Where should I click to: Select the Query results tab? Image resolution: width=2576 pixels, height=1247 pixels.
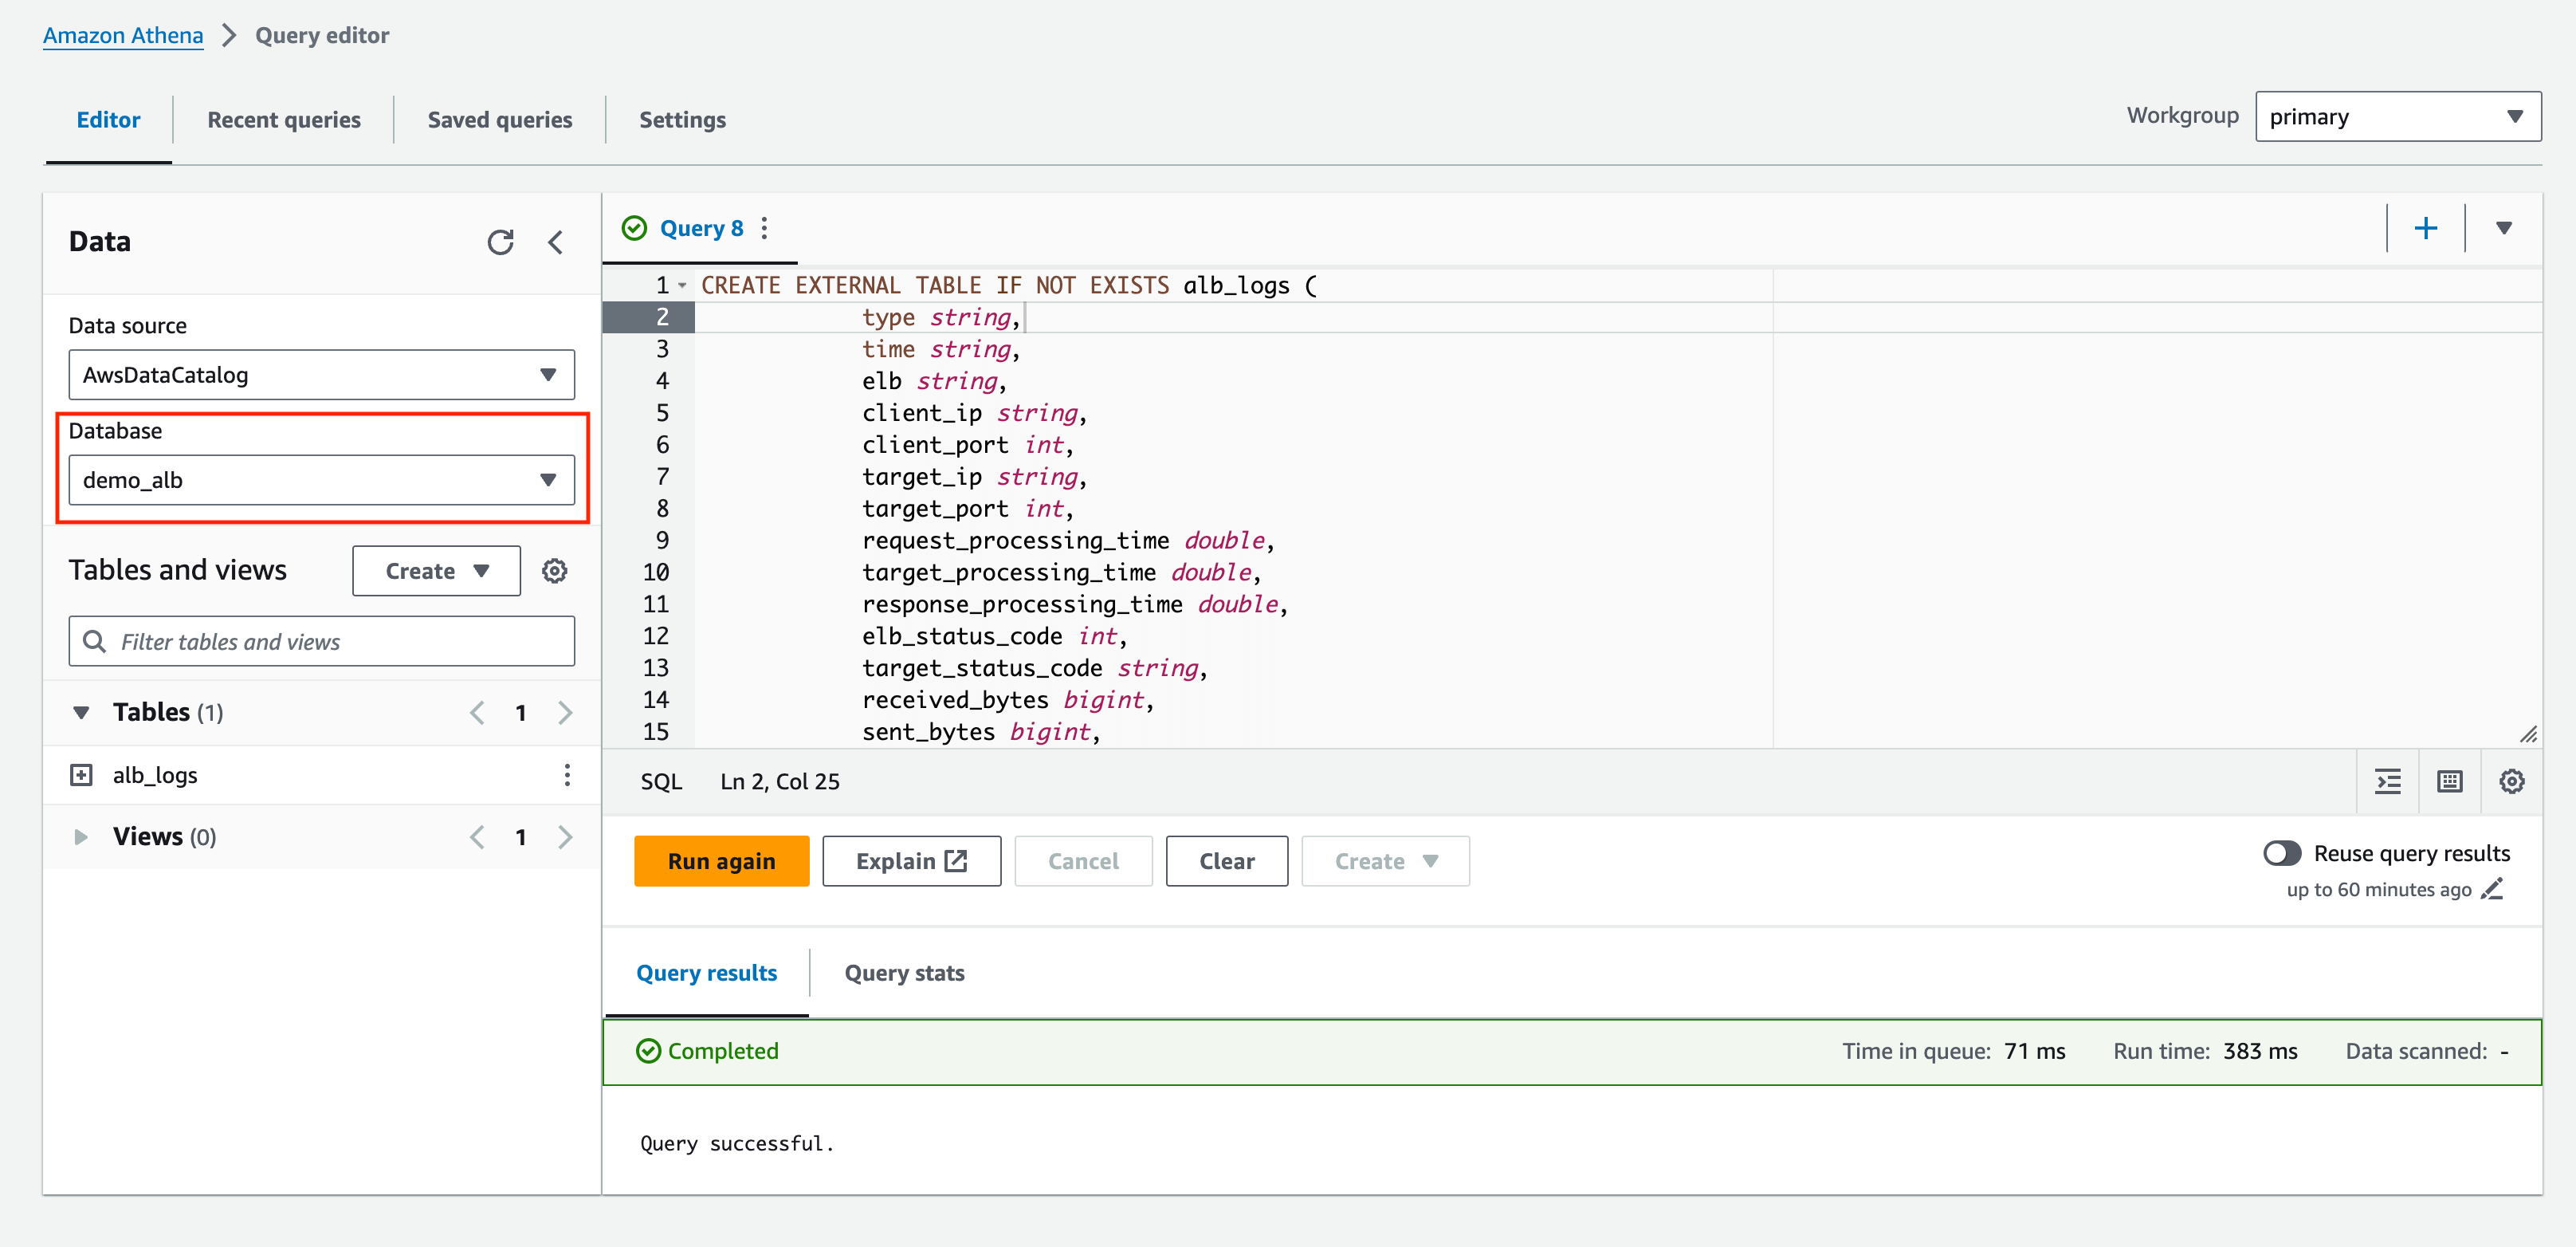pos(706,973)
